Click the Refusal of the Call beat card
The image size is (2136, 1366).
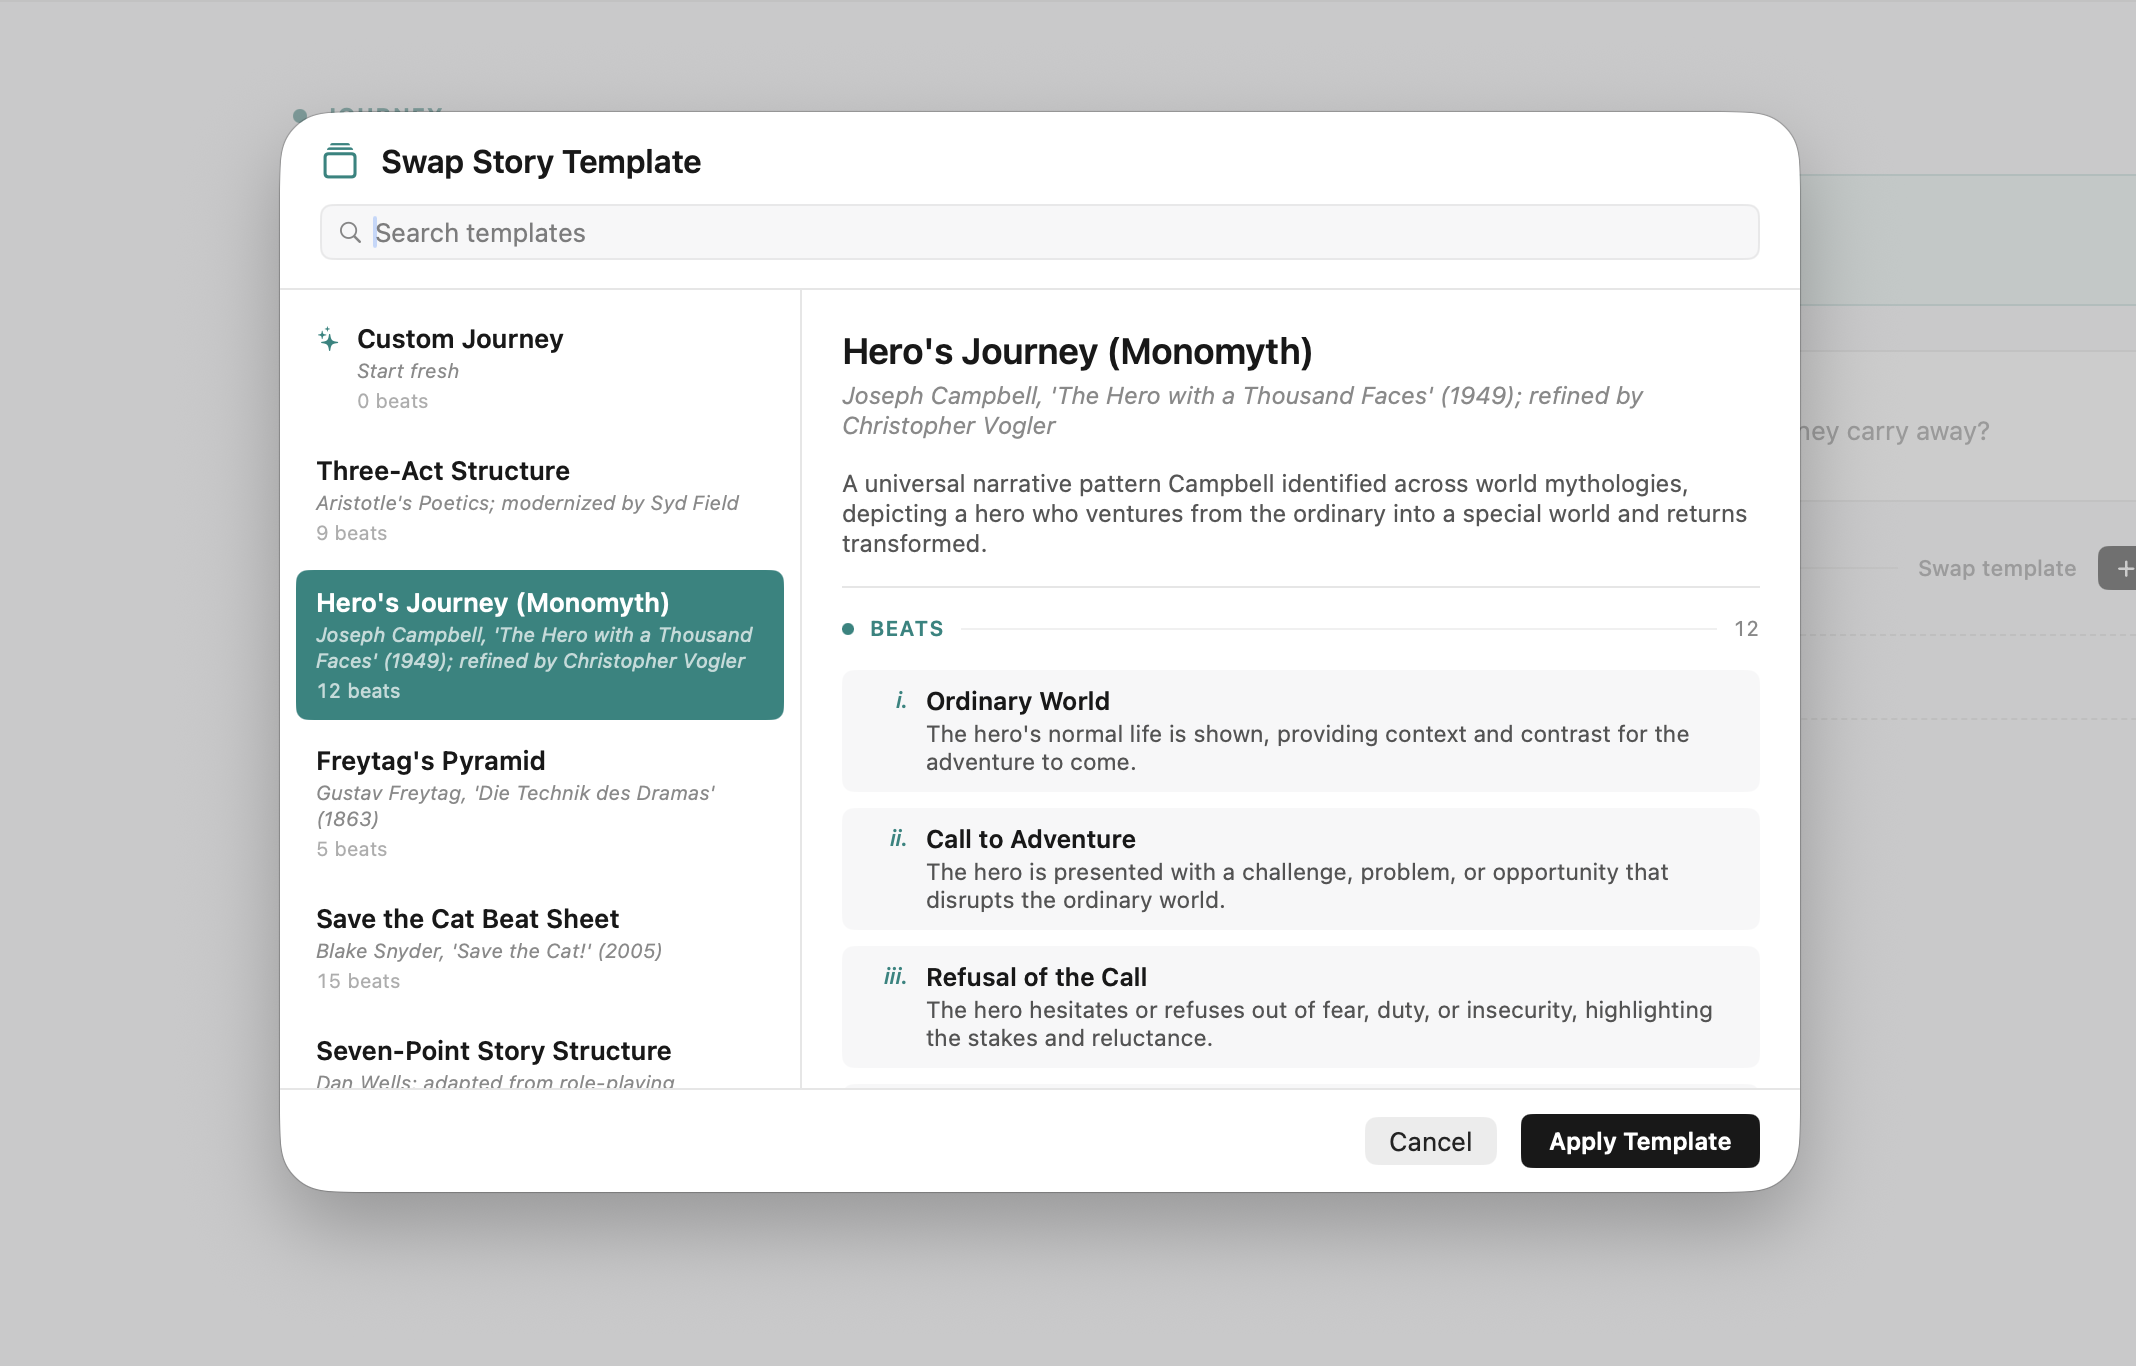pos(1300,1007)
